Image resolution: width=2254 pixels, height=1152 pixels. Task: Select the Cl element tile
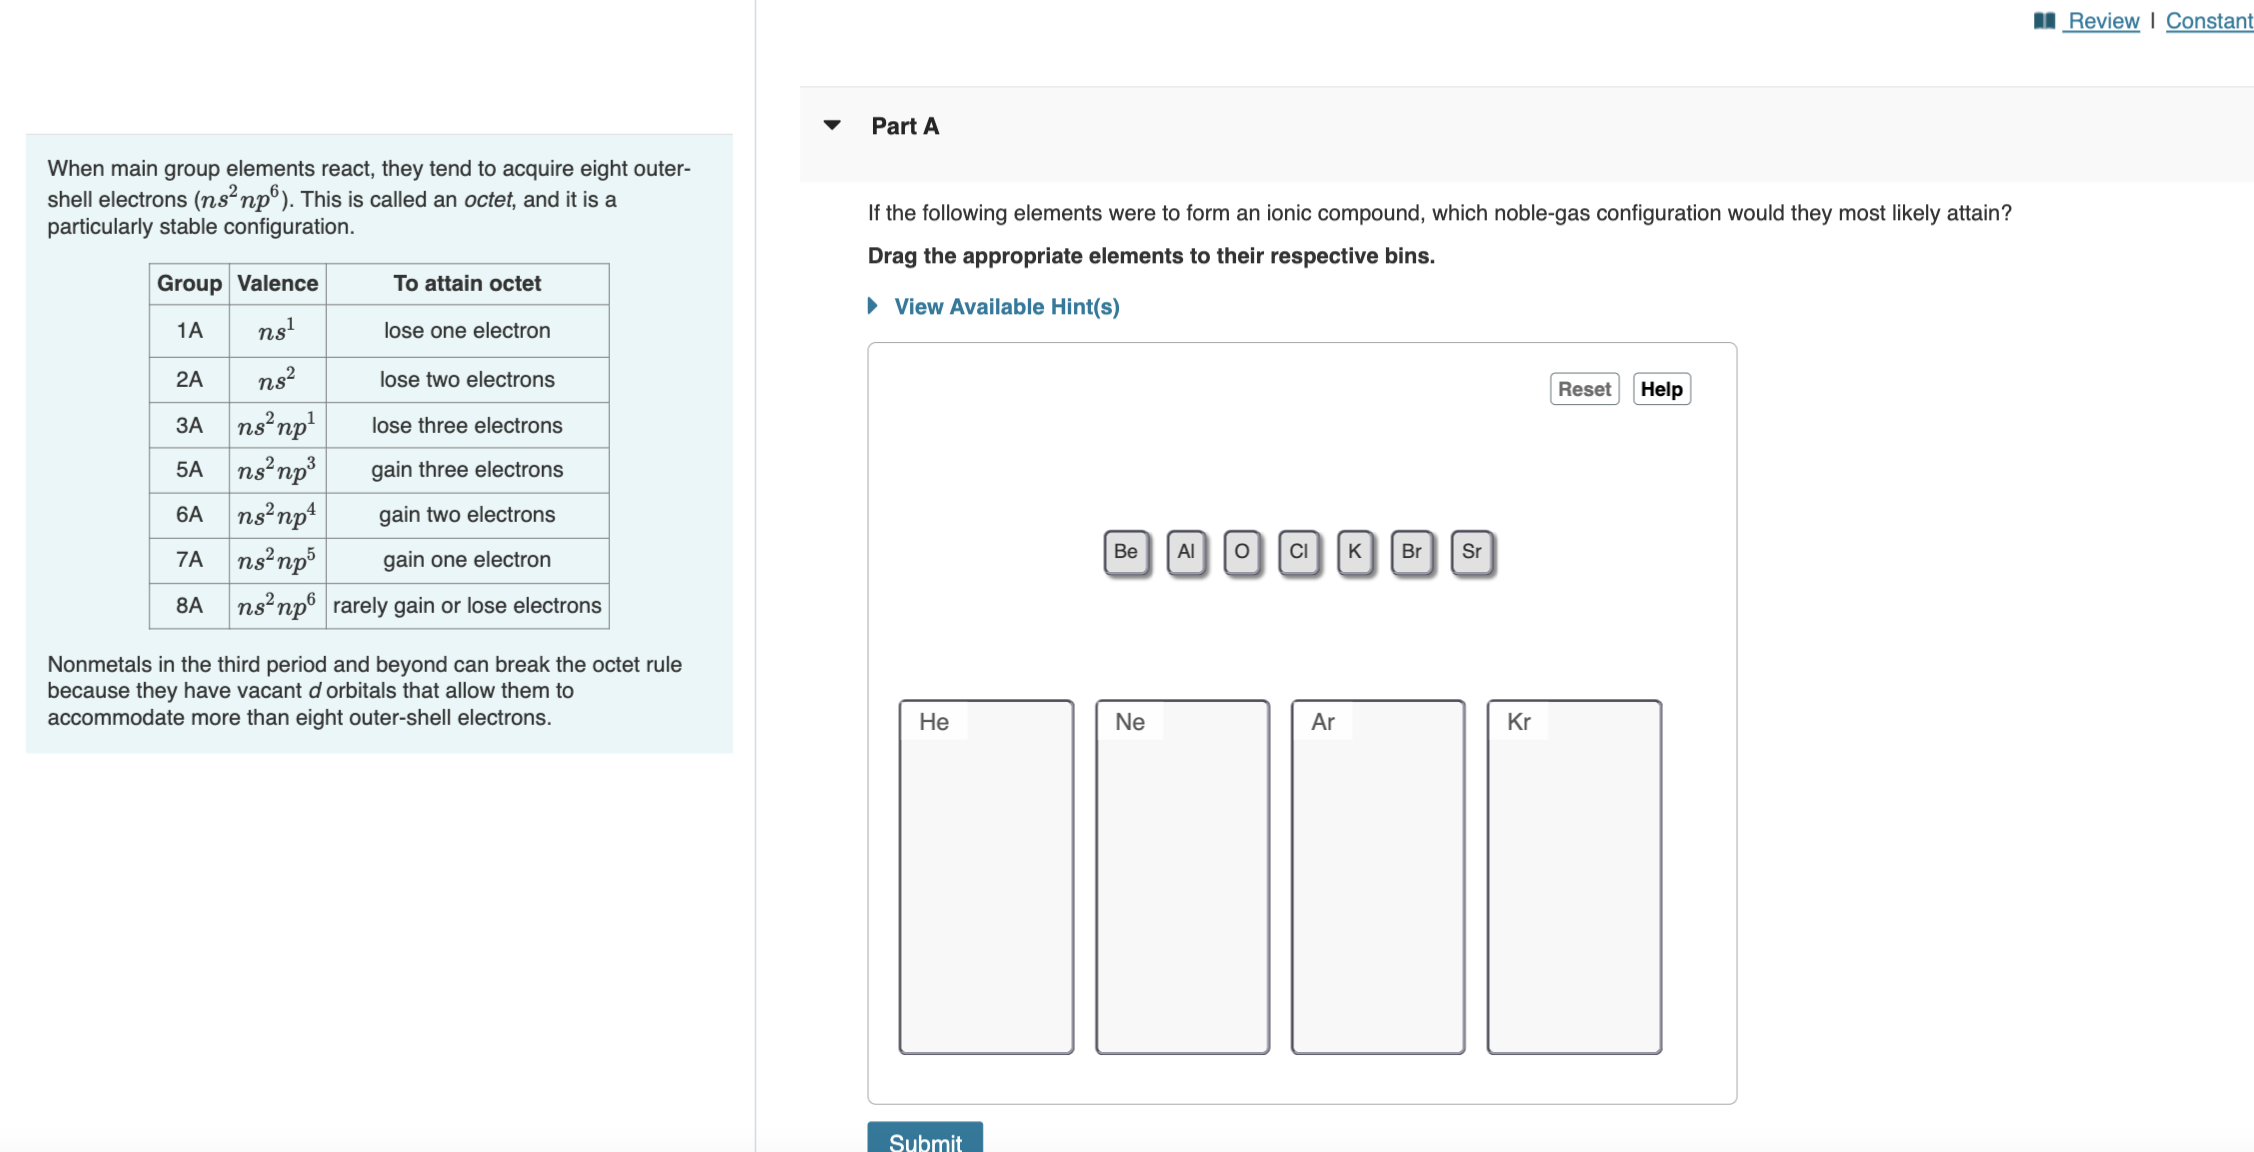click(x=1299, y=552)
